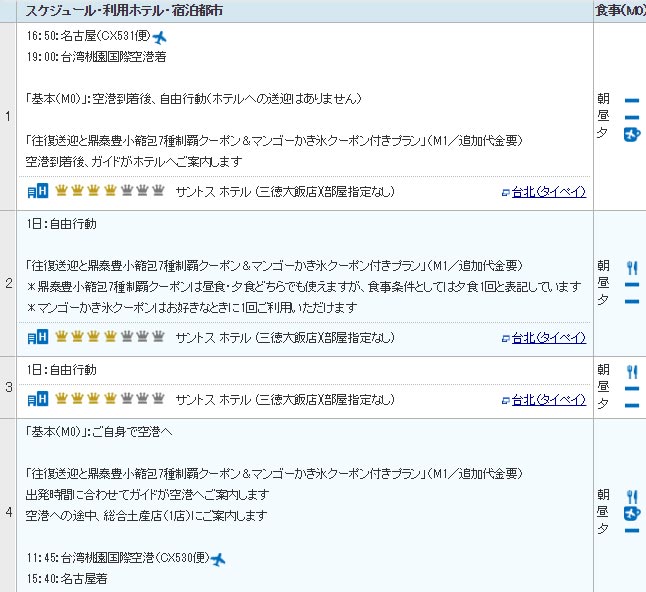Click the crown rating in the day 1 hotel row
This screenshot has height=592, width=646.
coord(110,190)
